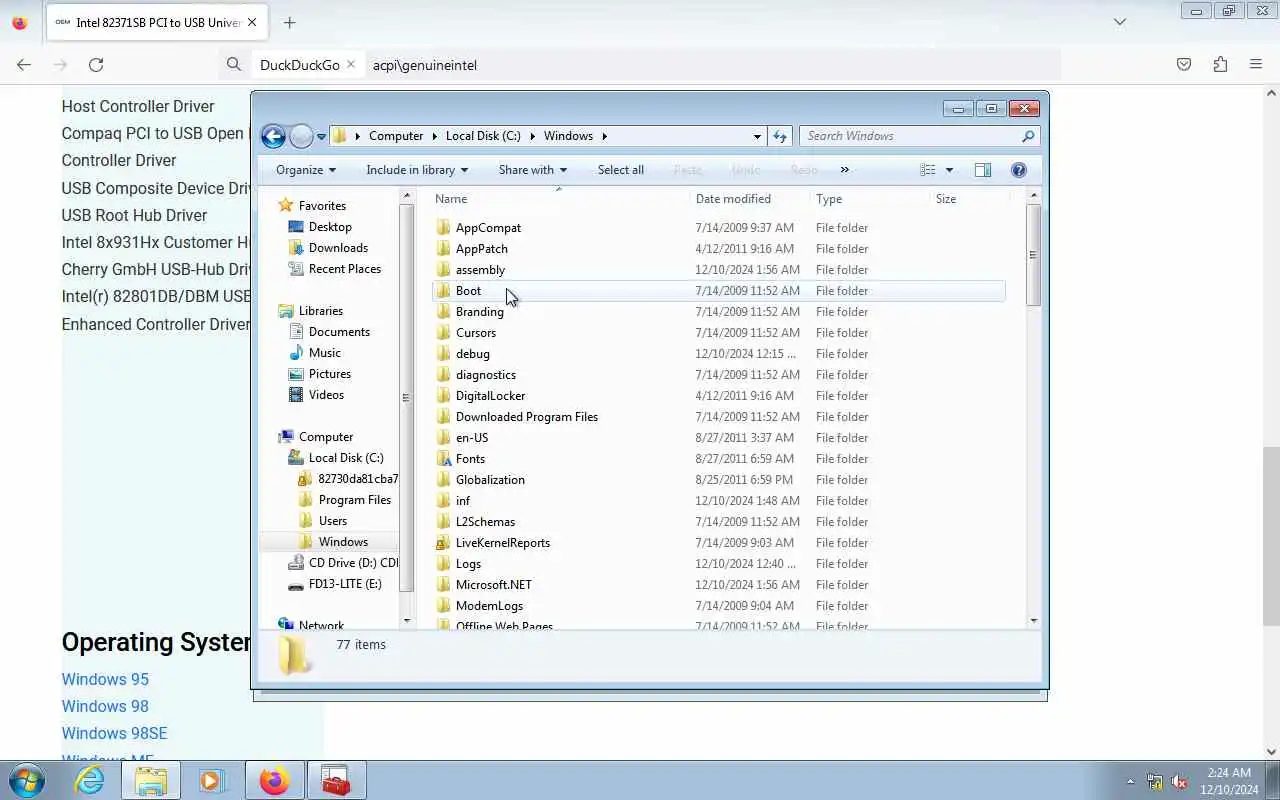Click the change view icon
The height and width of the screenshot is (800, 1280).
click(x=928, y=170)
